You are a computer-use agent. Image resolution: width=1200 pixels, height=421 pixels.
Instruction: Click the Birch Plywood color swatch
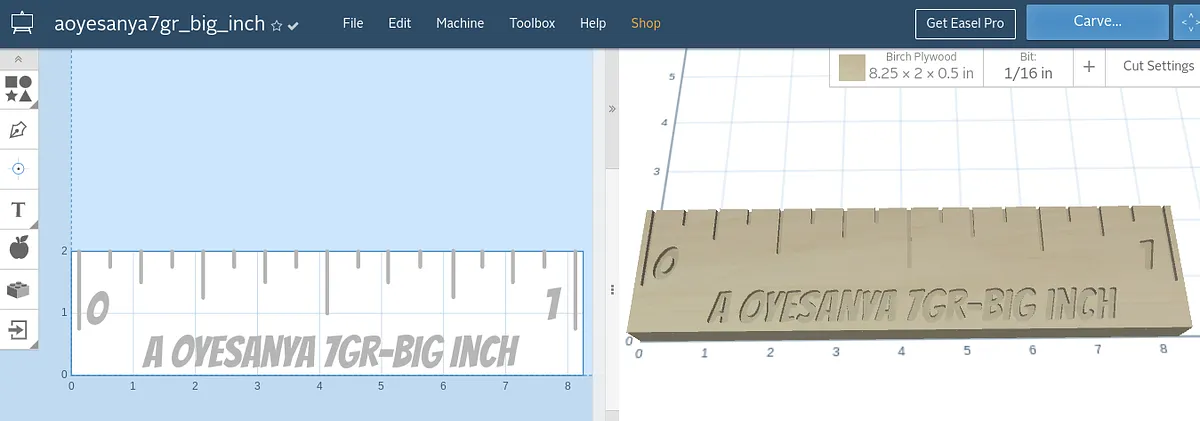851,67
